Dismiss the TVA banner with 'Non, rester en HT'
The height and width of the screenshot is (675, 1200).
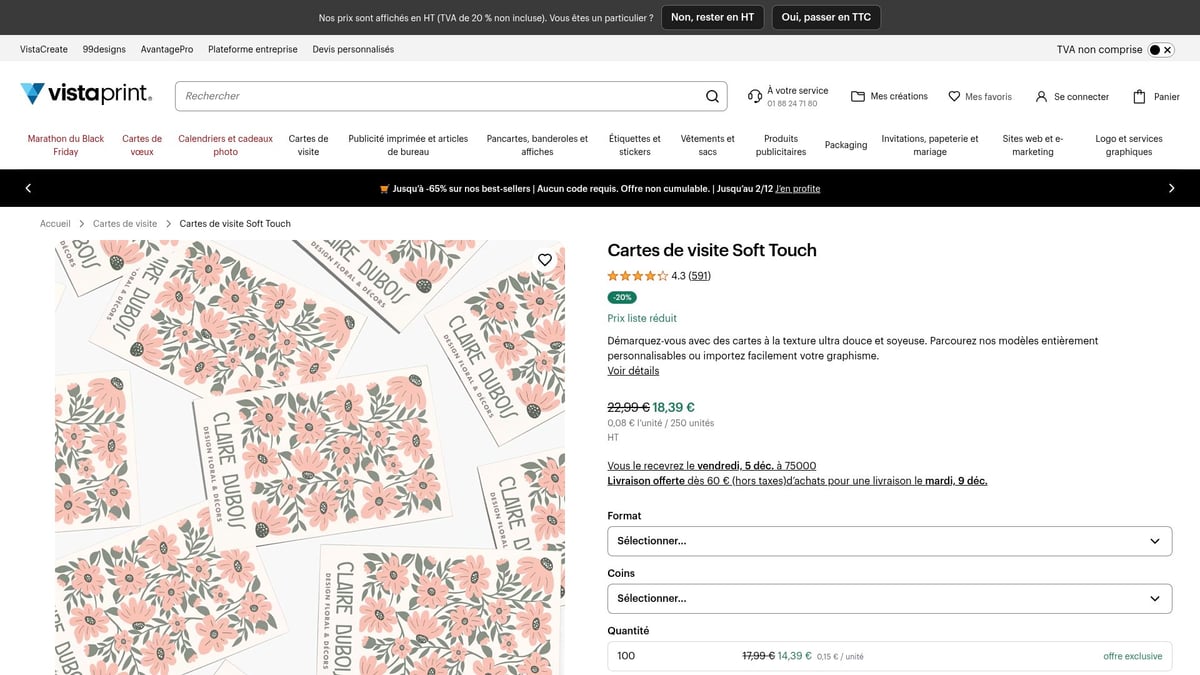pos(712,17)
